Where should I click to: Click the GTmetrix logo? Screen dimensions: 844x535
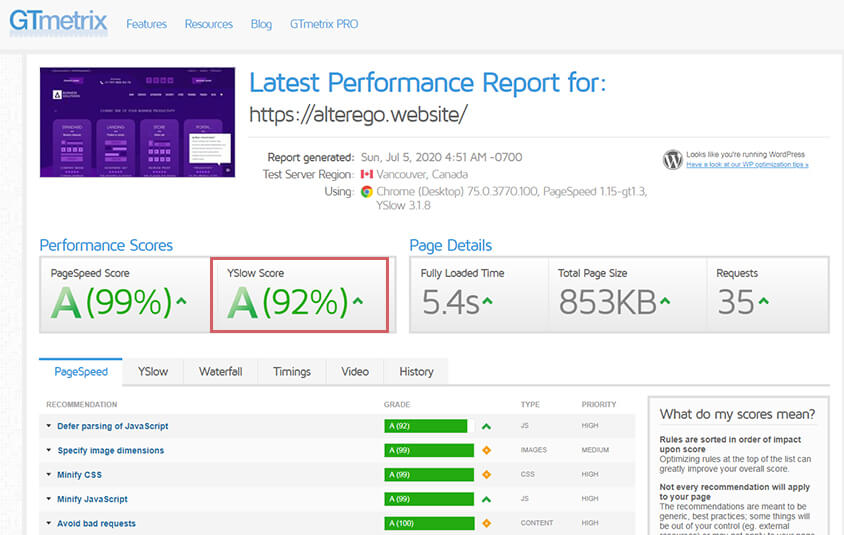click(x=58, y=22)
